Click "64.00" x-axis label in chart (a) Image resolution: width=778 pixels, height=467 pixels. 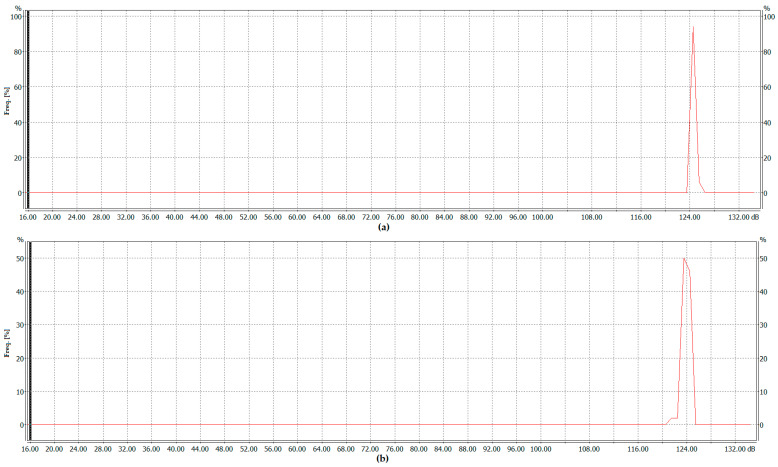tap(322, 217)
